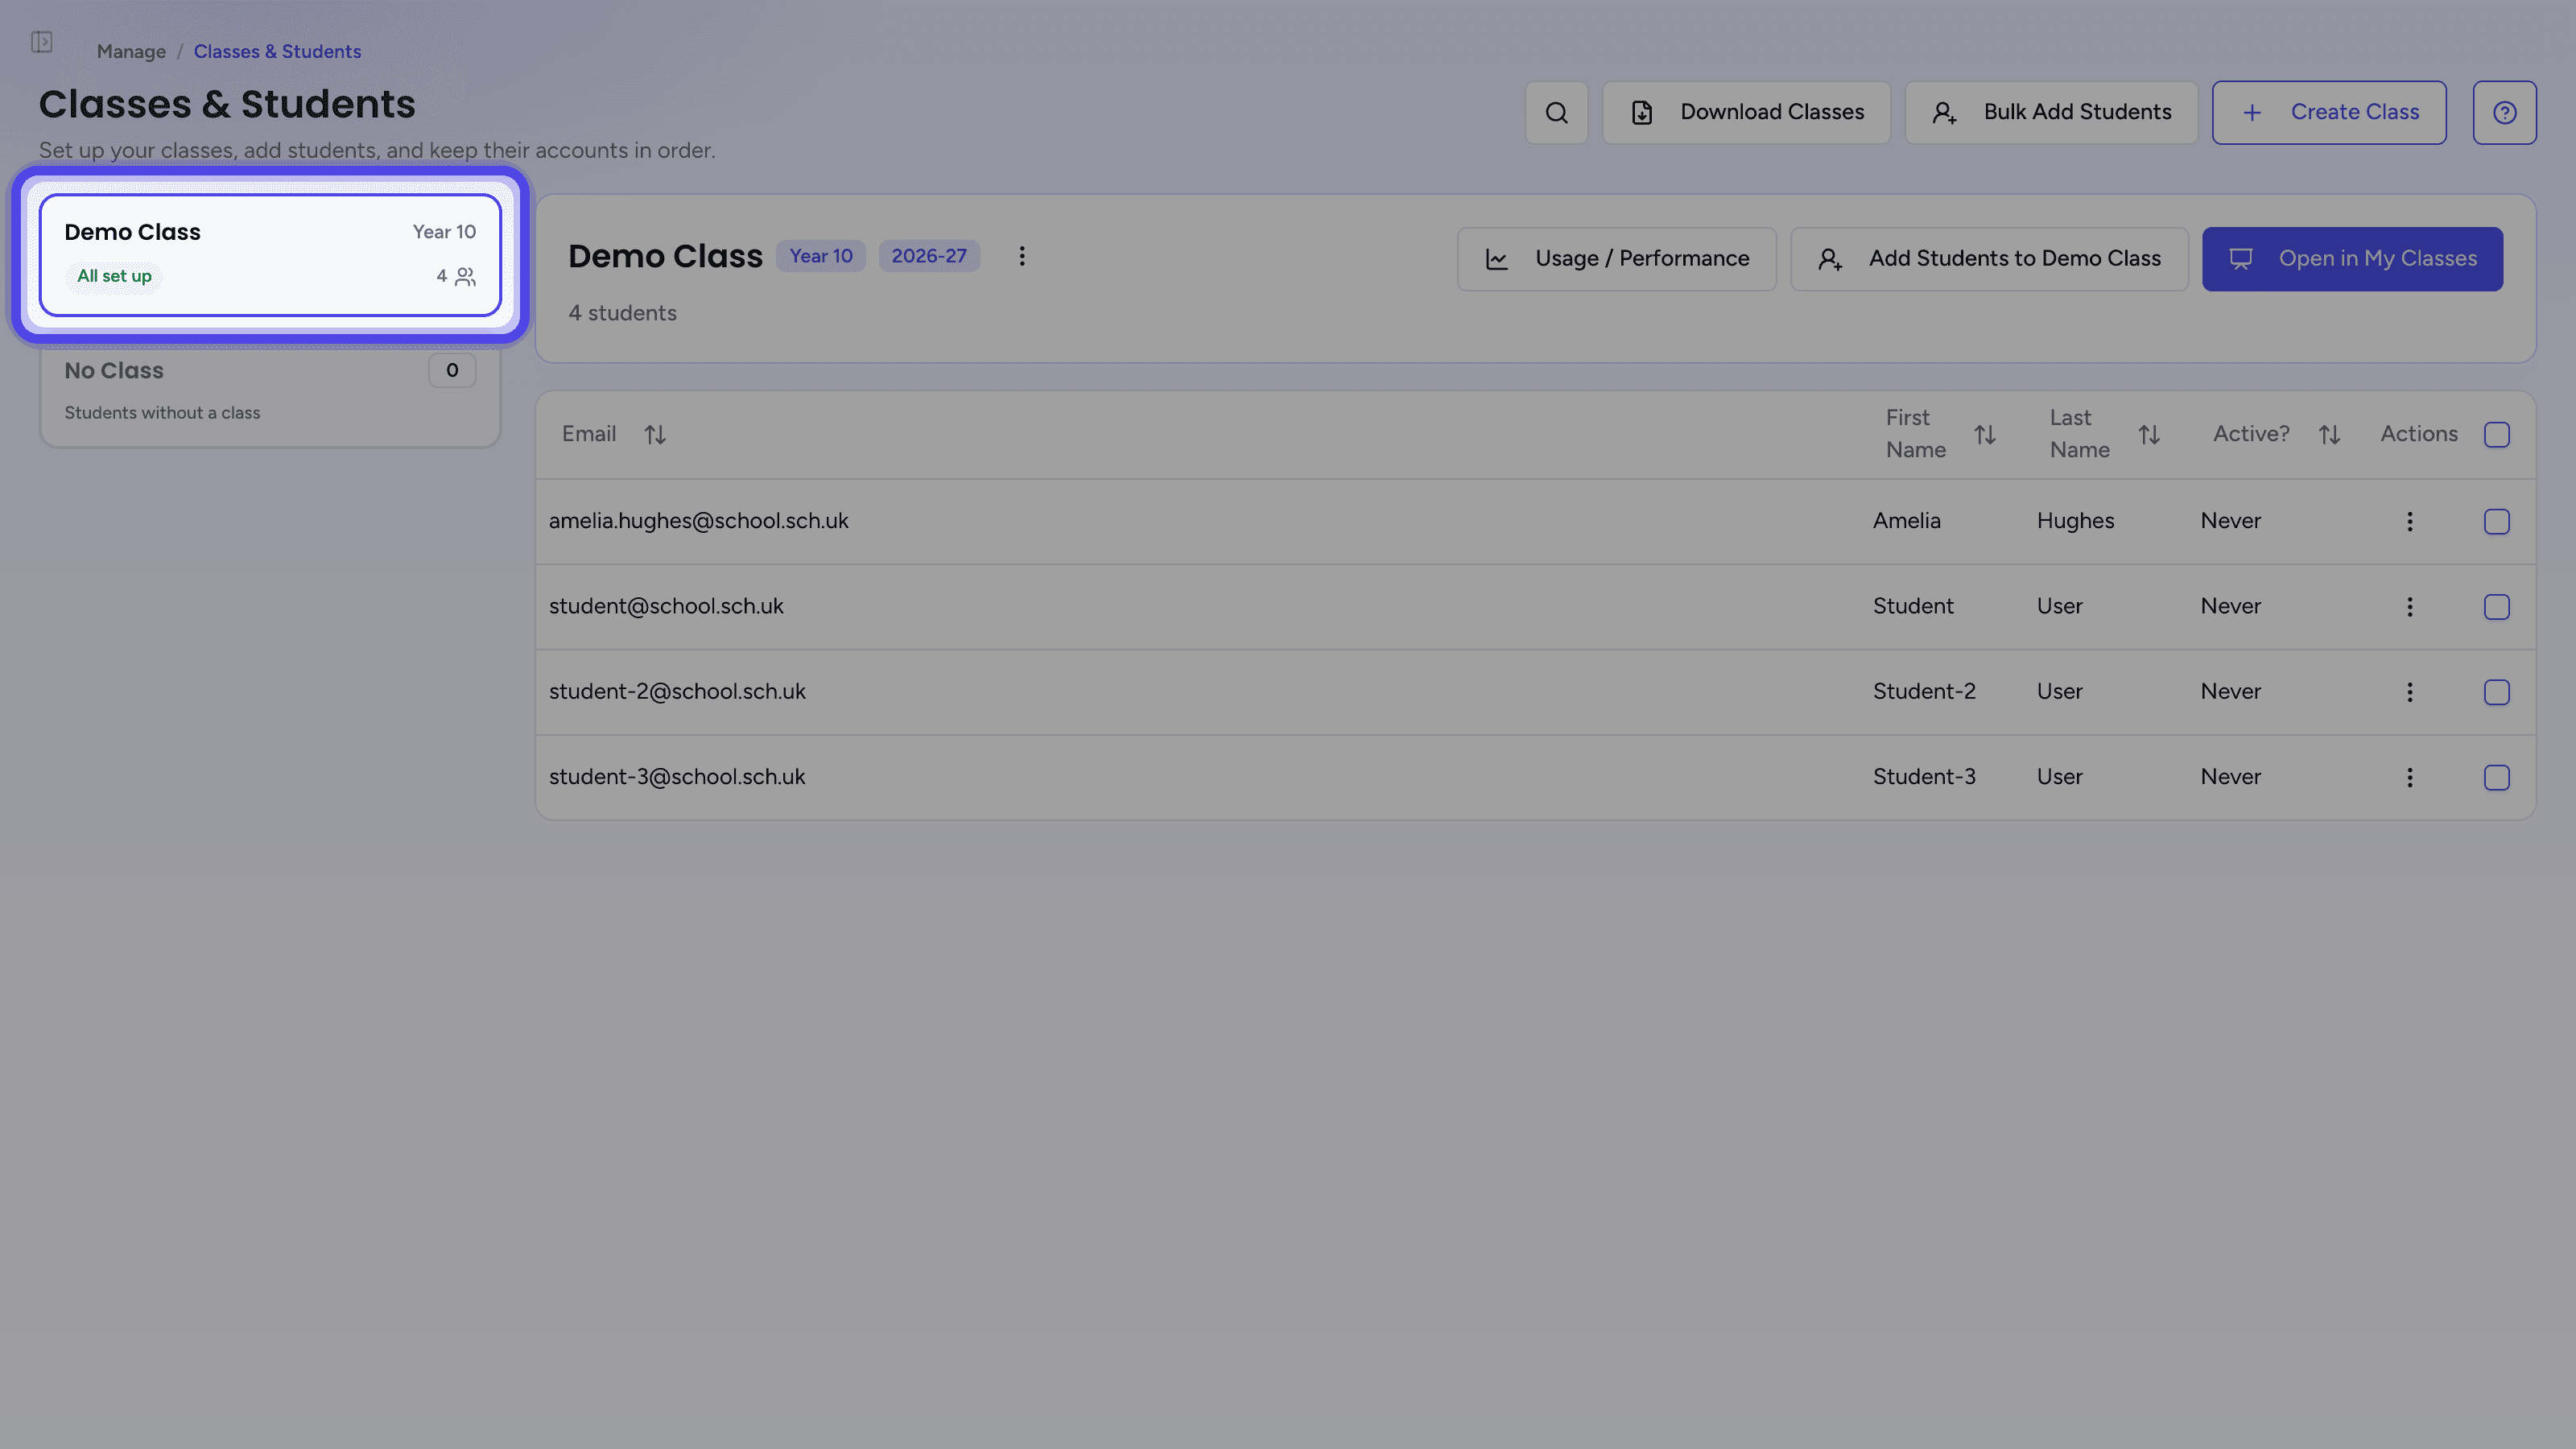Open actions menu for student@school.sch.uk row
Screen dimensions: 2576x1449
pos(2409,606)
